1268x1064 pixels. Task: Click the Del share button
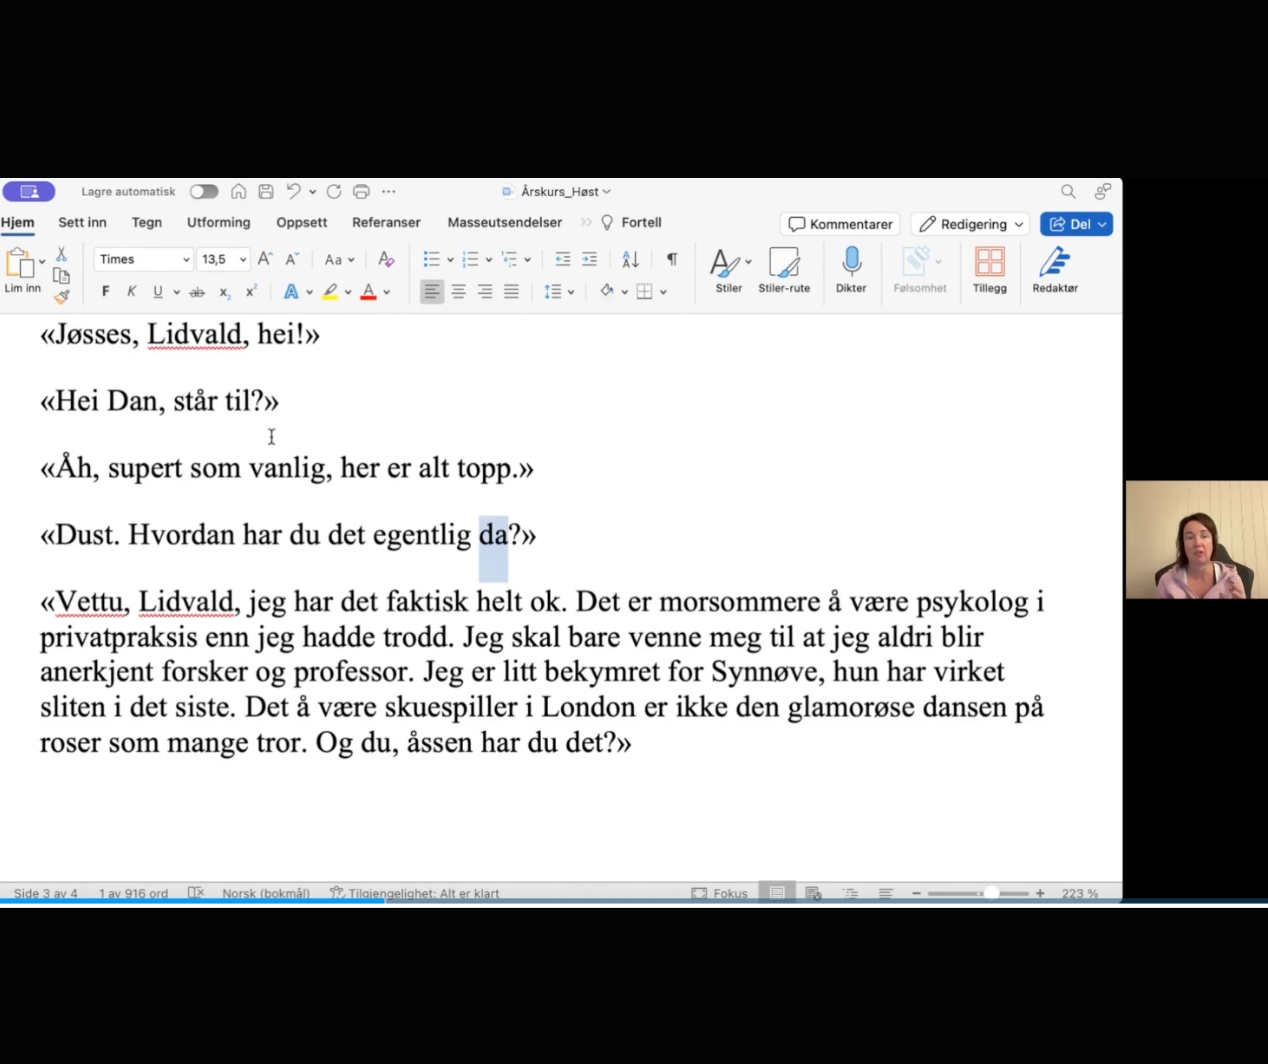pyautogui.click(x=1068, y=224)
